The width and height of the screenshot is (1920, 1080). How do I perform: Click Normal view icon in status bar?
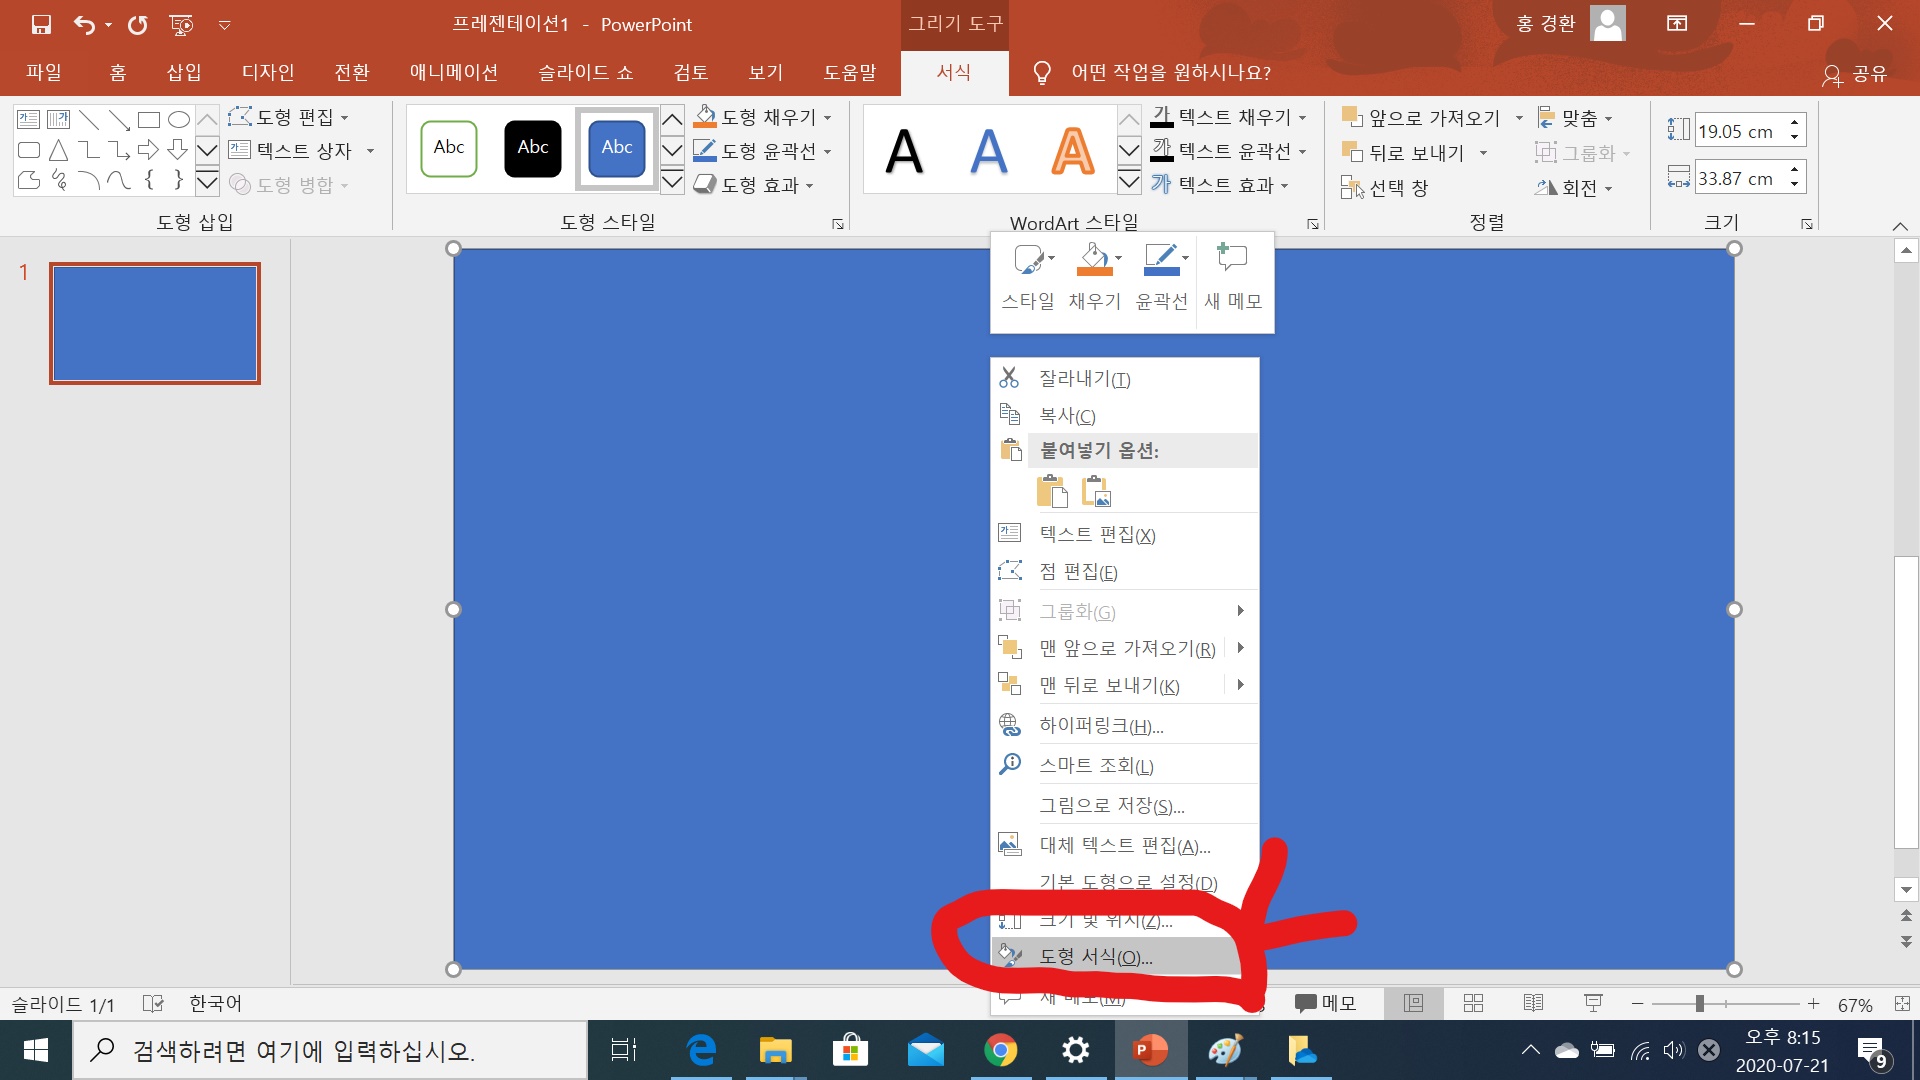pyautogui.click(x=1413, y=1003)
